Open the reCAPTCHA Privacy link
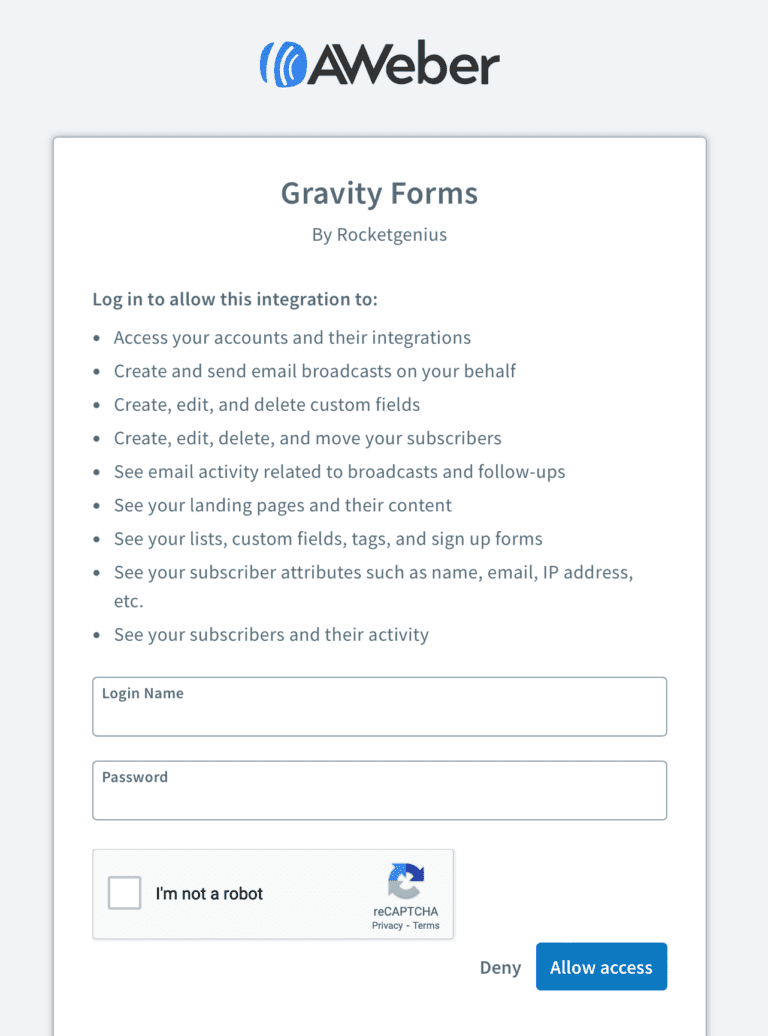Image resolution: width=768 pixels, height=1036 pixels. (388, 925)
